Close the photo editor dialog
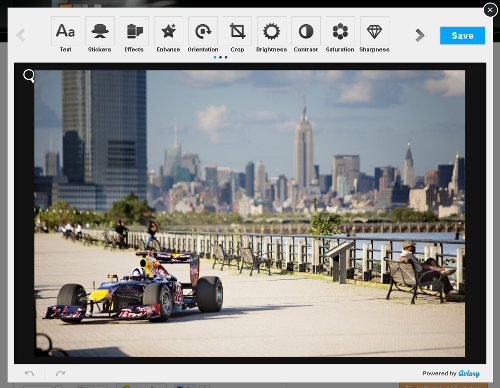 (x=490, y=10)
